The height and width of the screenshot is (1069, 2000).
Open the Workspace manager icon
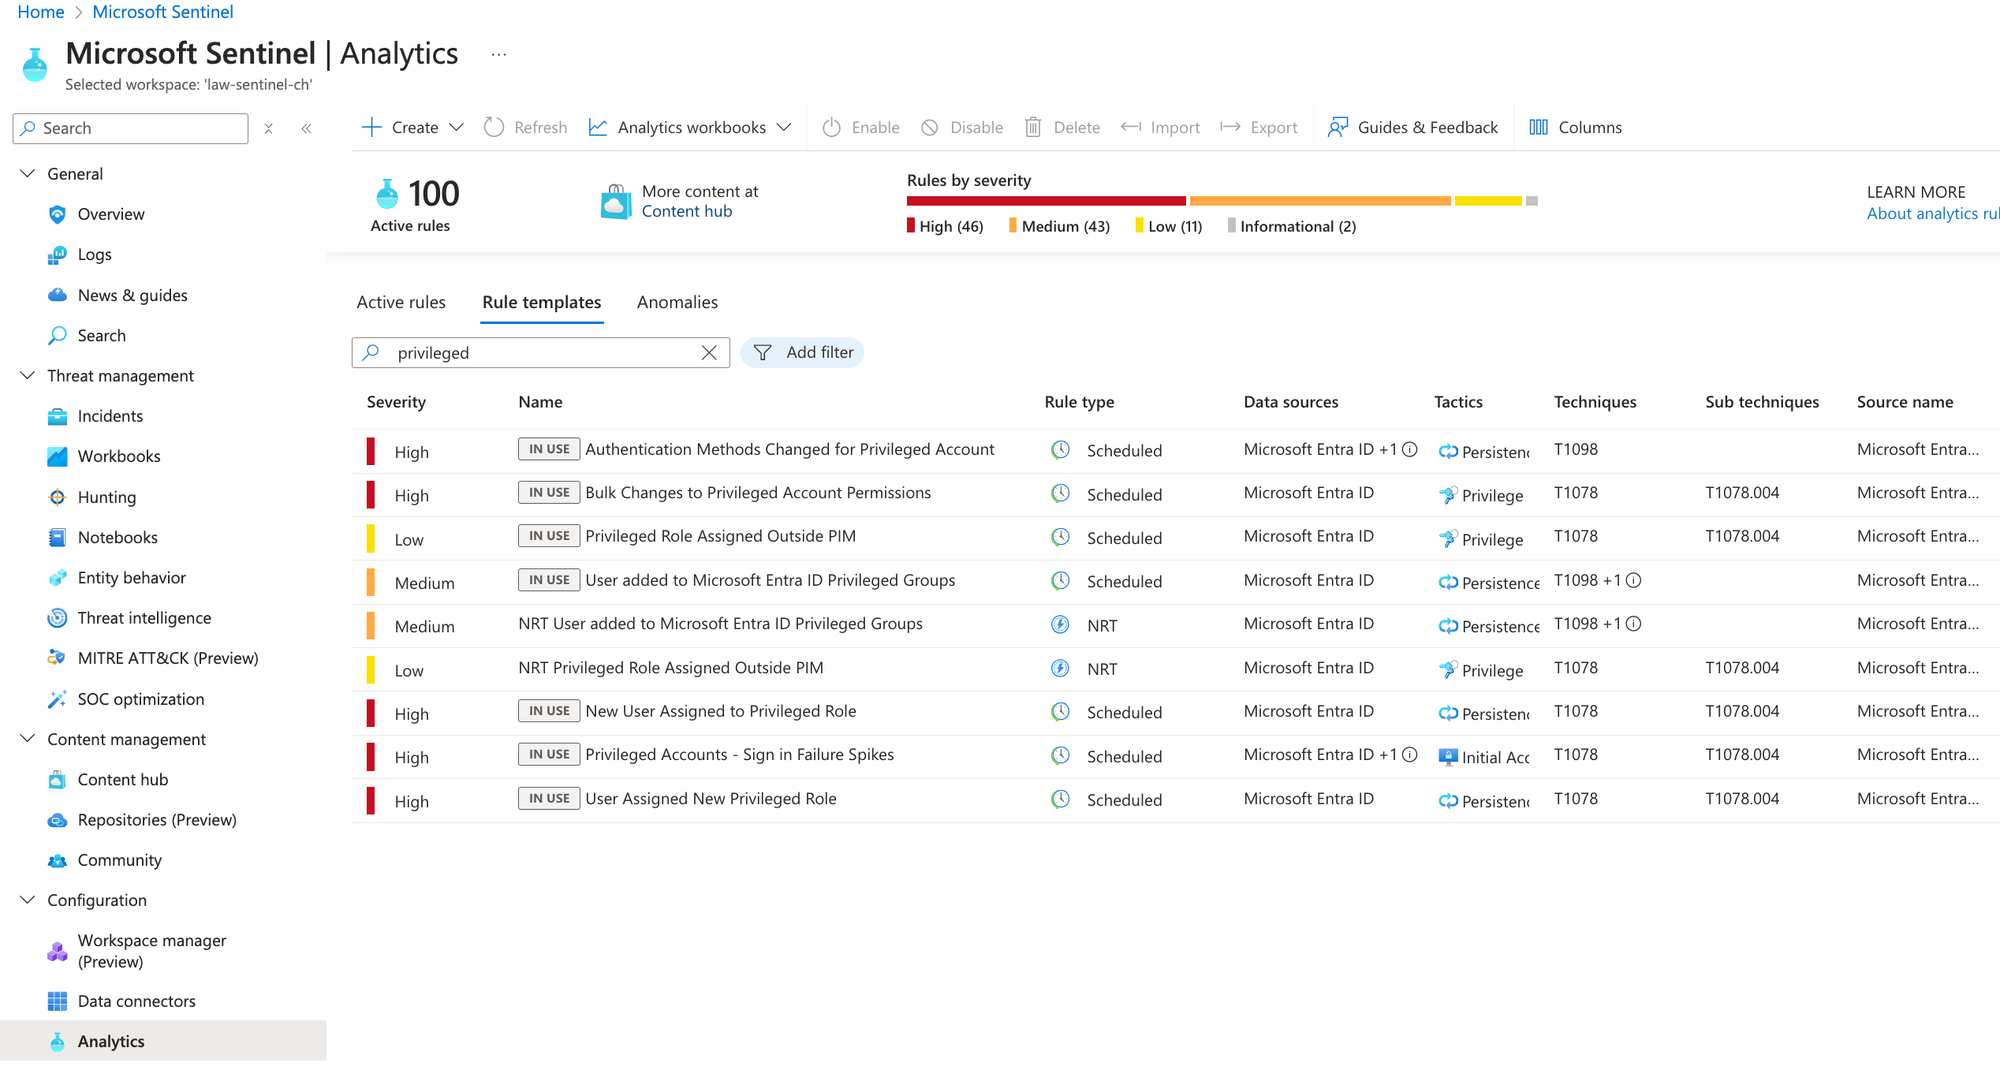coord(57,951)
